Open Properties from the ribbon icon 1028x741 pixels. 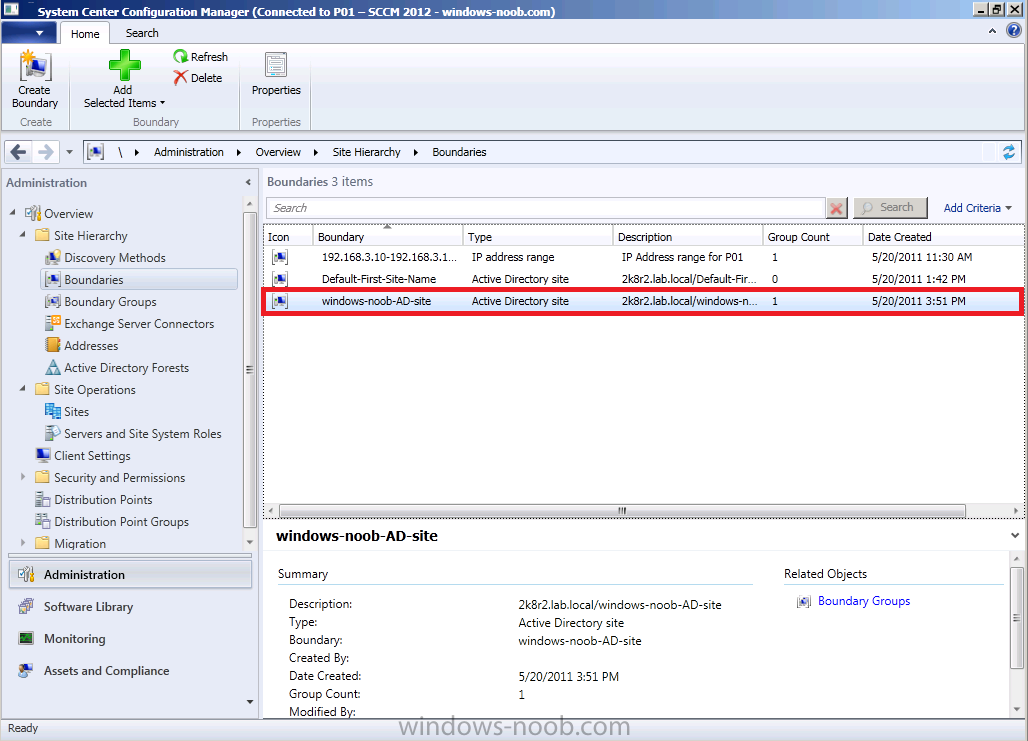coord(276,66)
